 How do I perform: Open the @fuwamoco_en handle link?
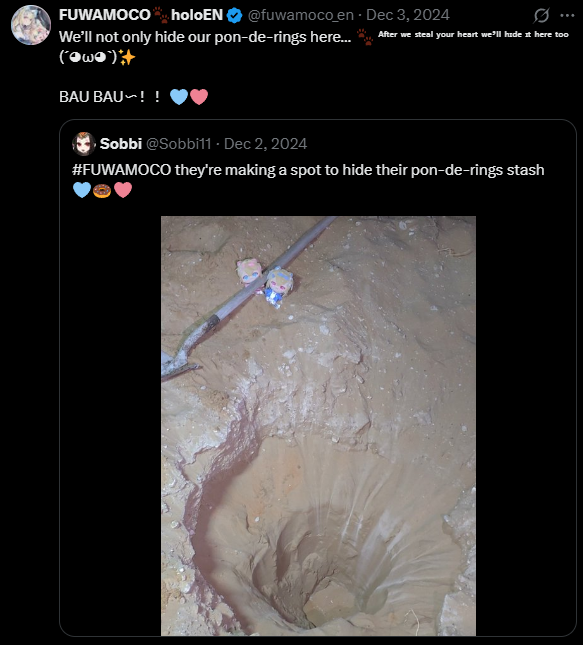pyautogui.click(x=300, y=15)
